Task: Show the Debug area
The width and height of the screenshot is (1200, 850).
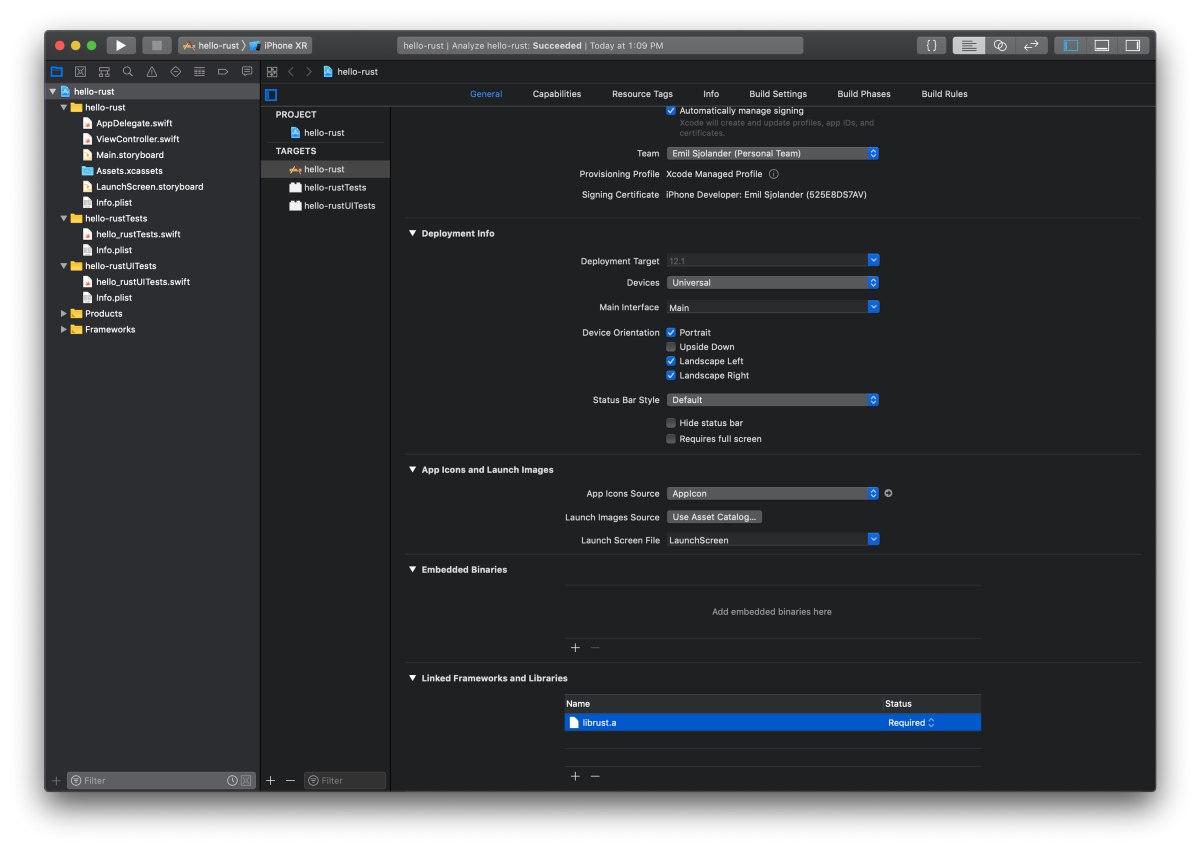Action: point(1102,45)
